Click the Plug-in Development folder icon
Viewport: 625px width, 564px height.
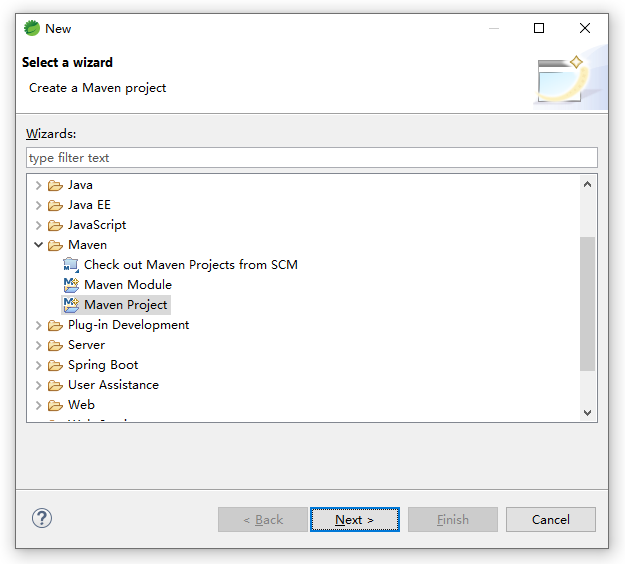(55, 325)
